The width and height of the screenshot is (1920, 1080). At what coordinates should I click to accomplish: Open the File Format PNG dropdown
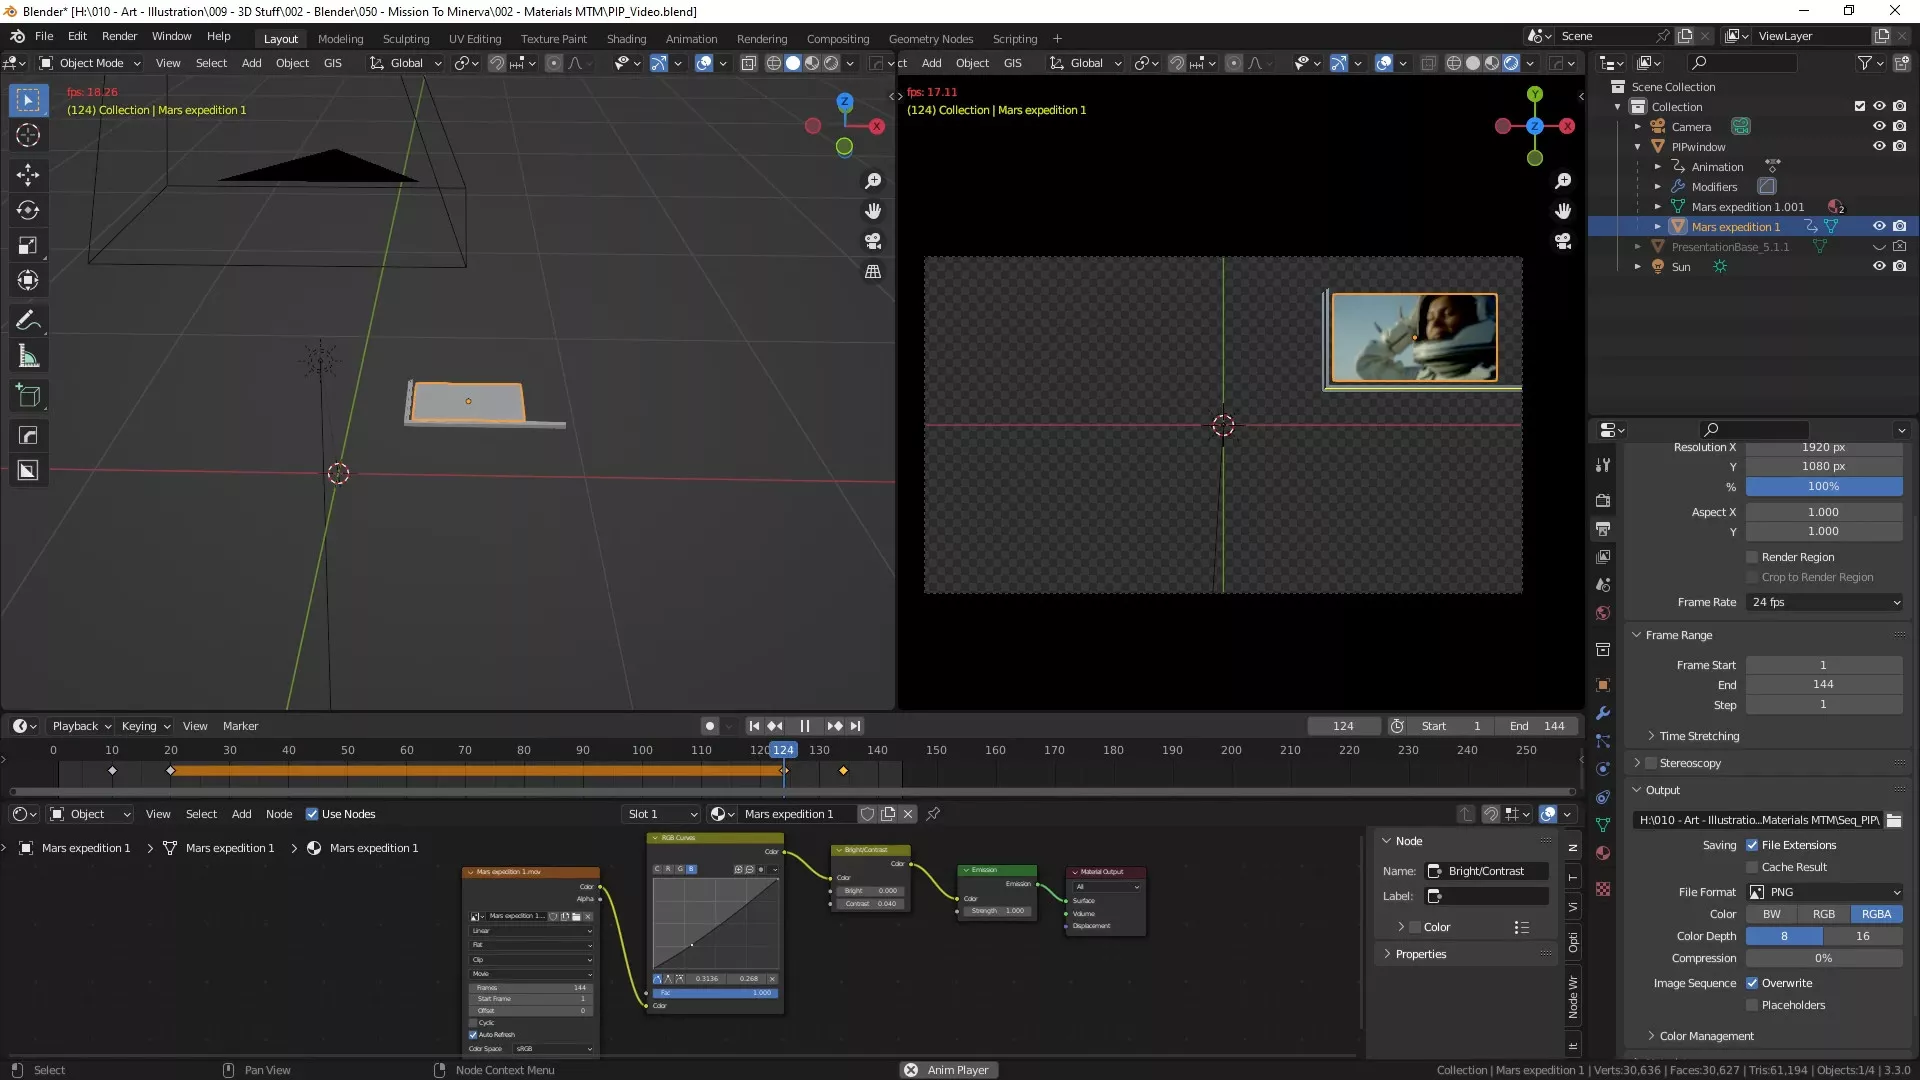(x=1825, y=892)
